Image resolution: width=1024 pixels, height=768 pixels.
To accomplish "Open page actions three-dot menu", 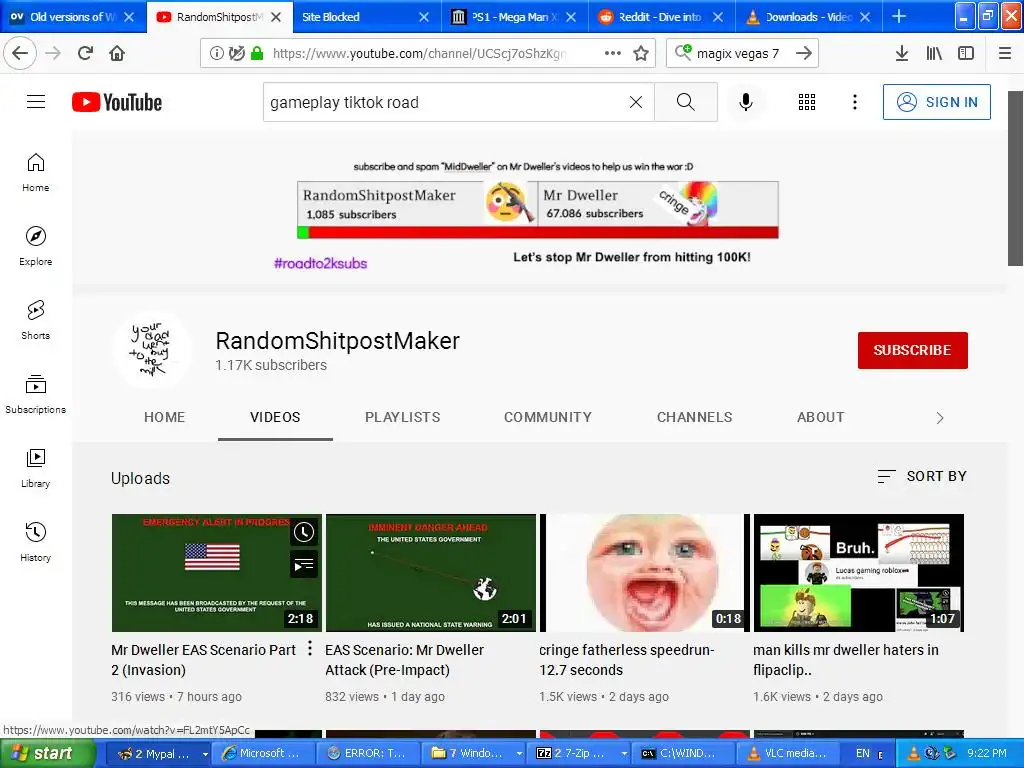I will pos(613,53).
